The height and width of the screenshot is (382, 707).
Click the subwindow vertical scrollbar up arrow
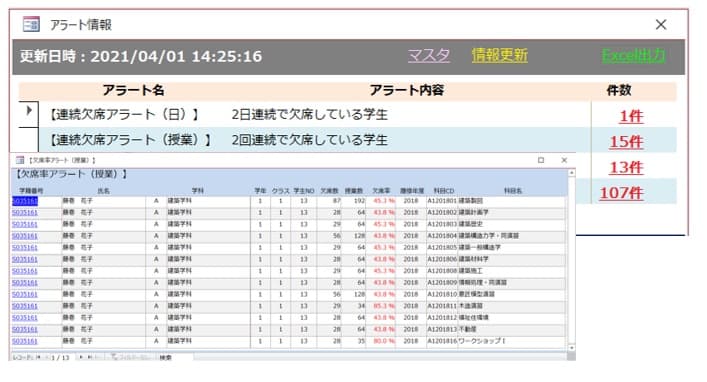tap(571, 173)
